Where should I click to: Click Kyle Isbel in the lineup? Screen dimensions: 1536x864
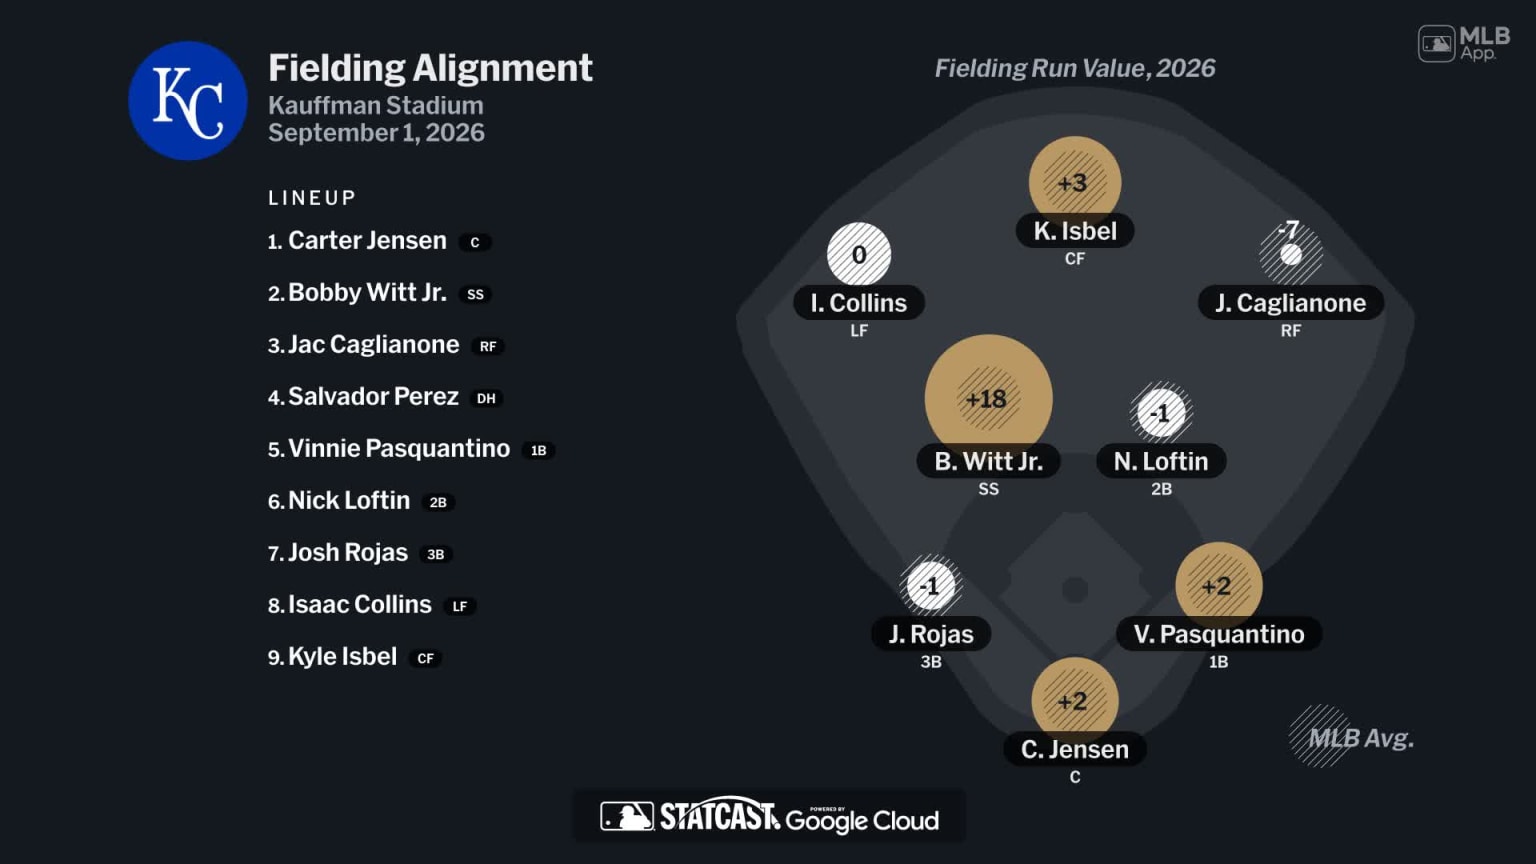[342, 657]
